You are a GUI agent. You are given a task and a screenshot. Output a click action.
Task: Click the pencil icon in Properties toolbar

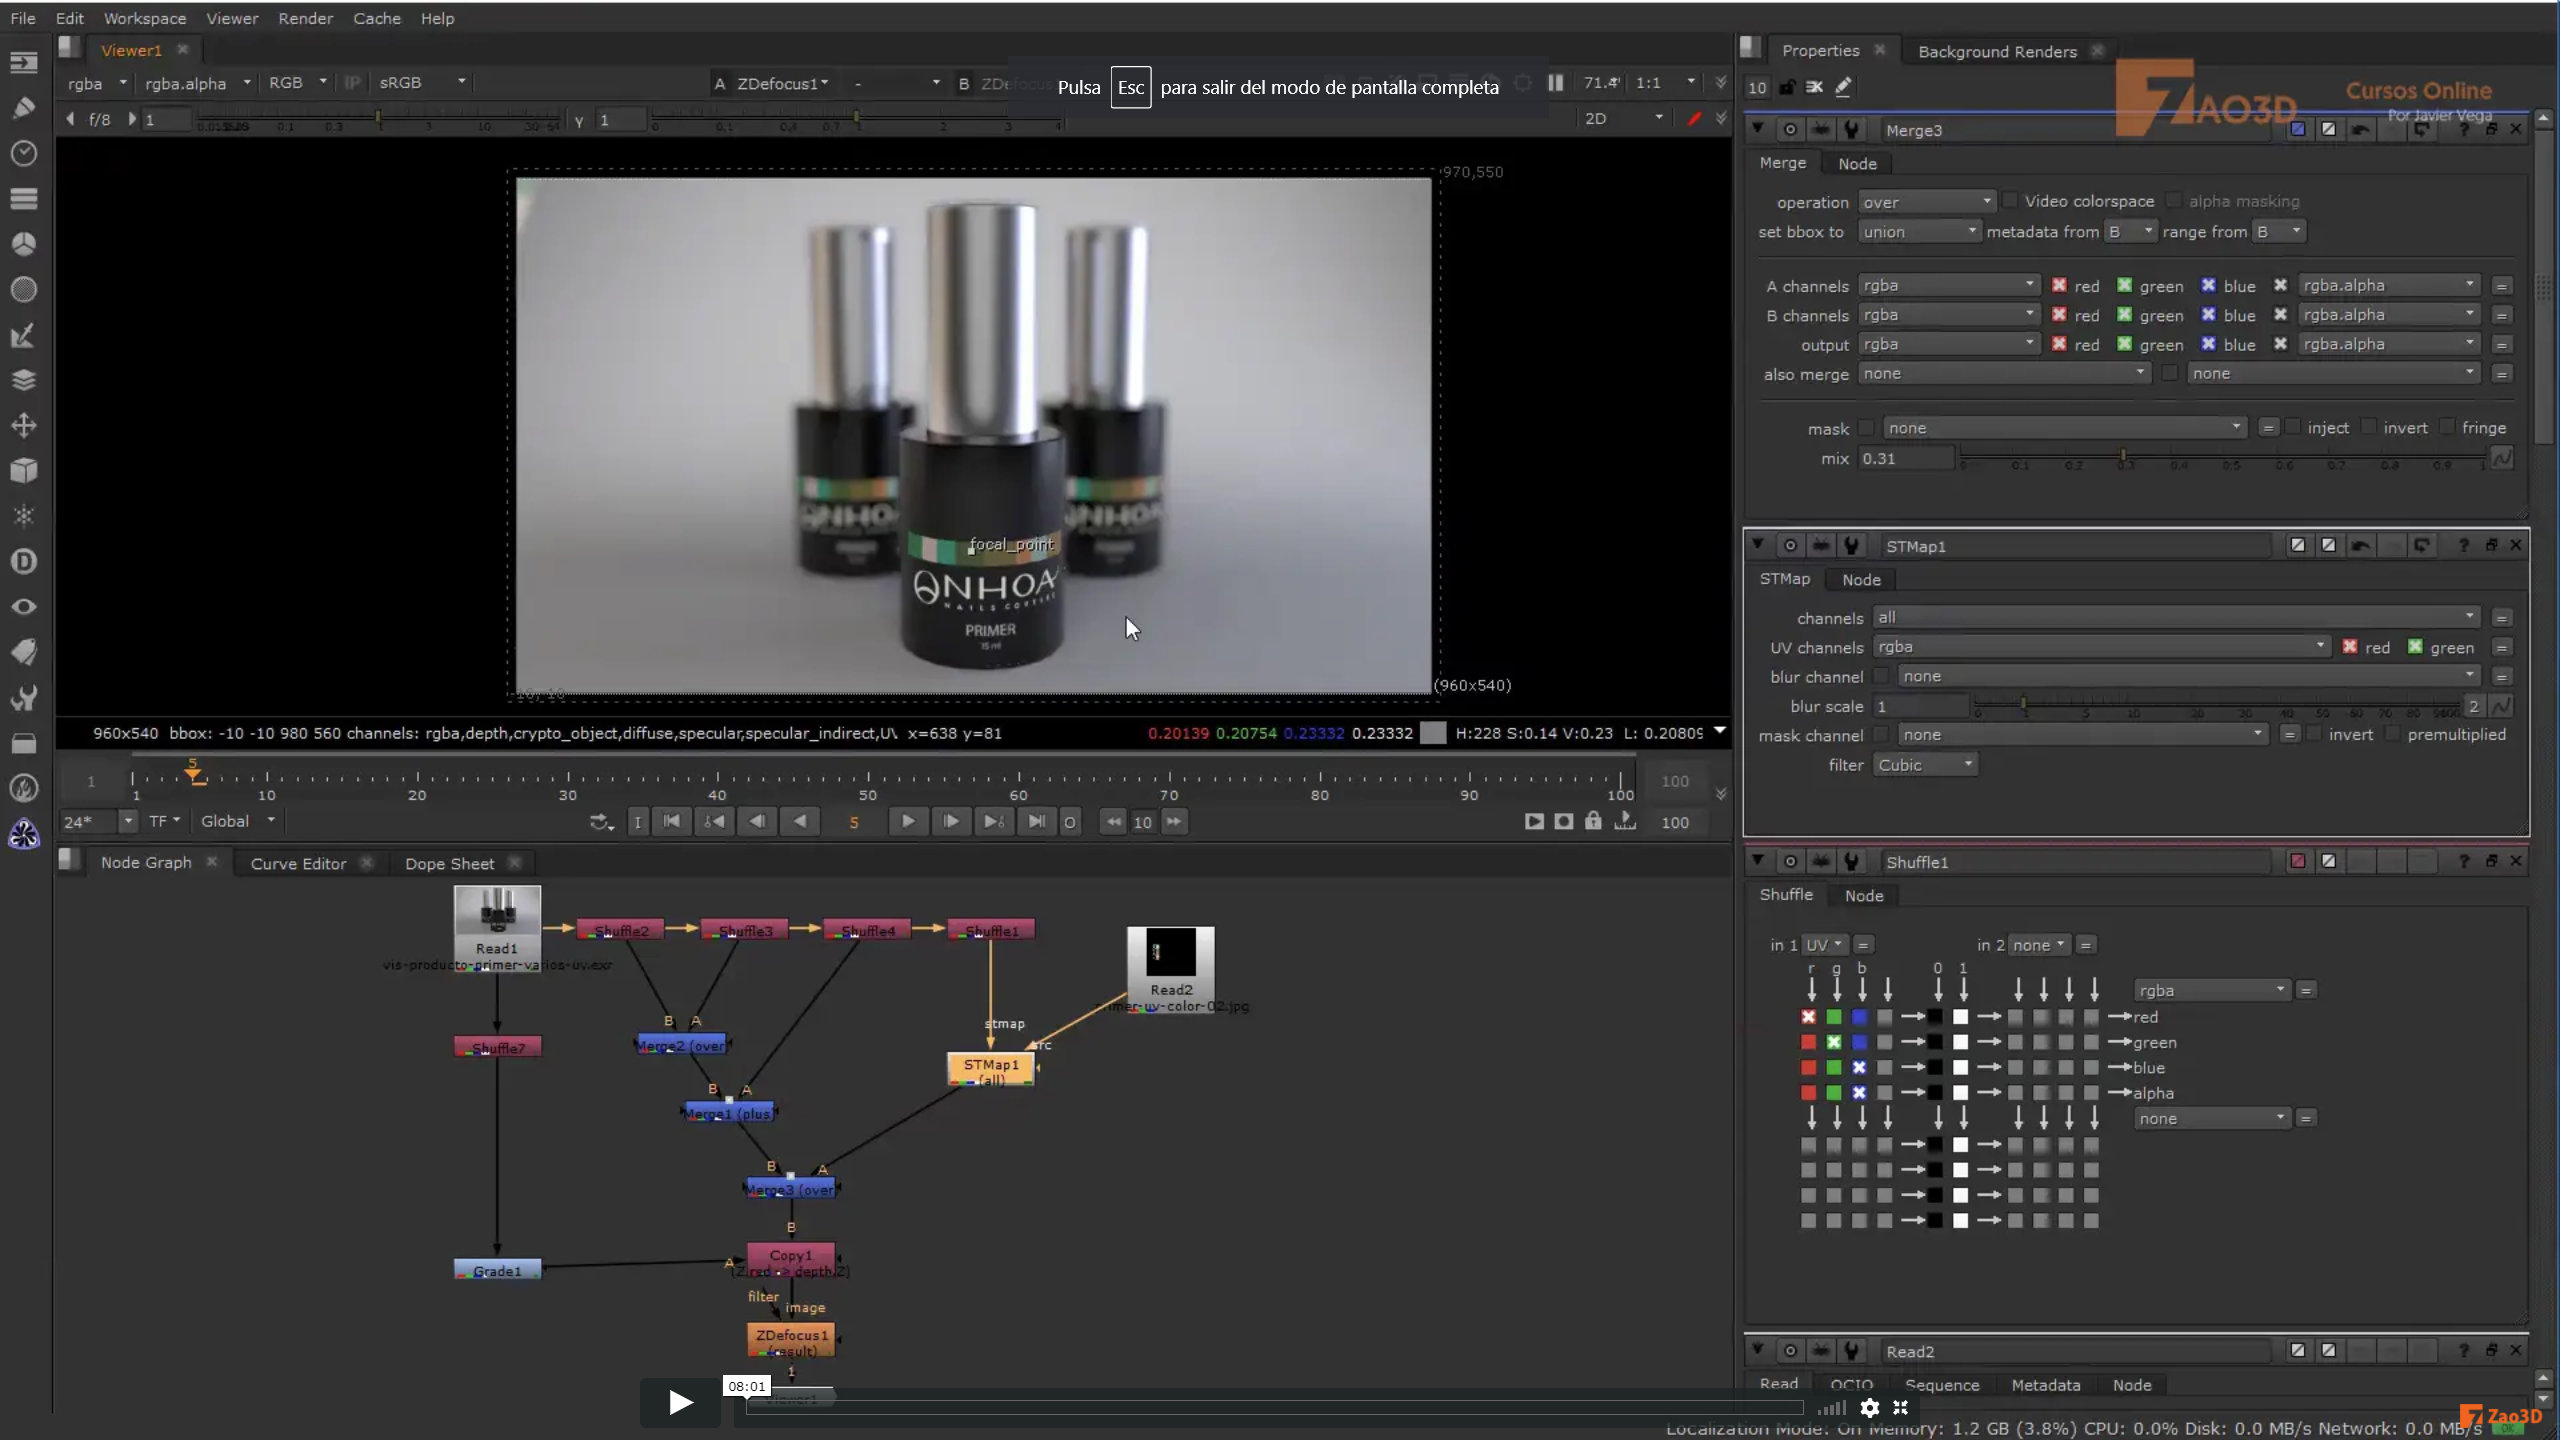(1843, 87)
